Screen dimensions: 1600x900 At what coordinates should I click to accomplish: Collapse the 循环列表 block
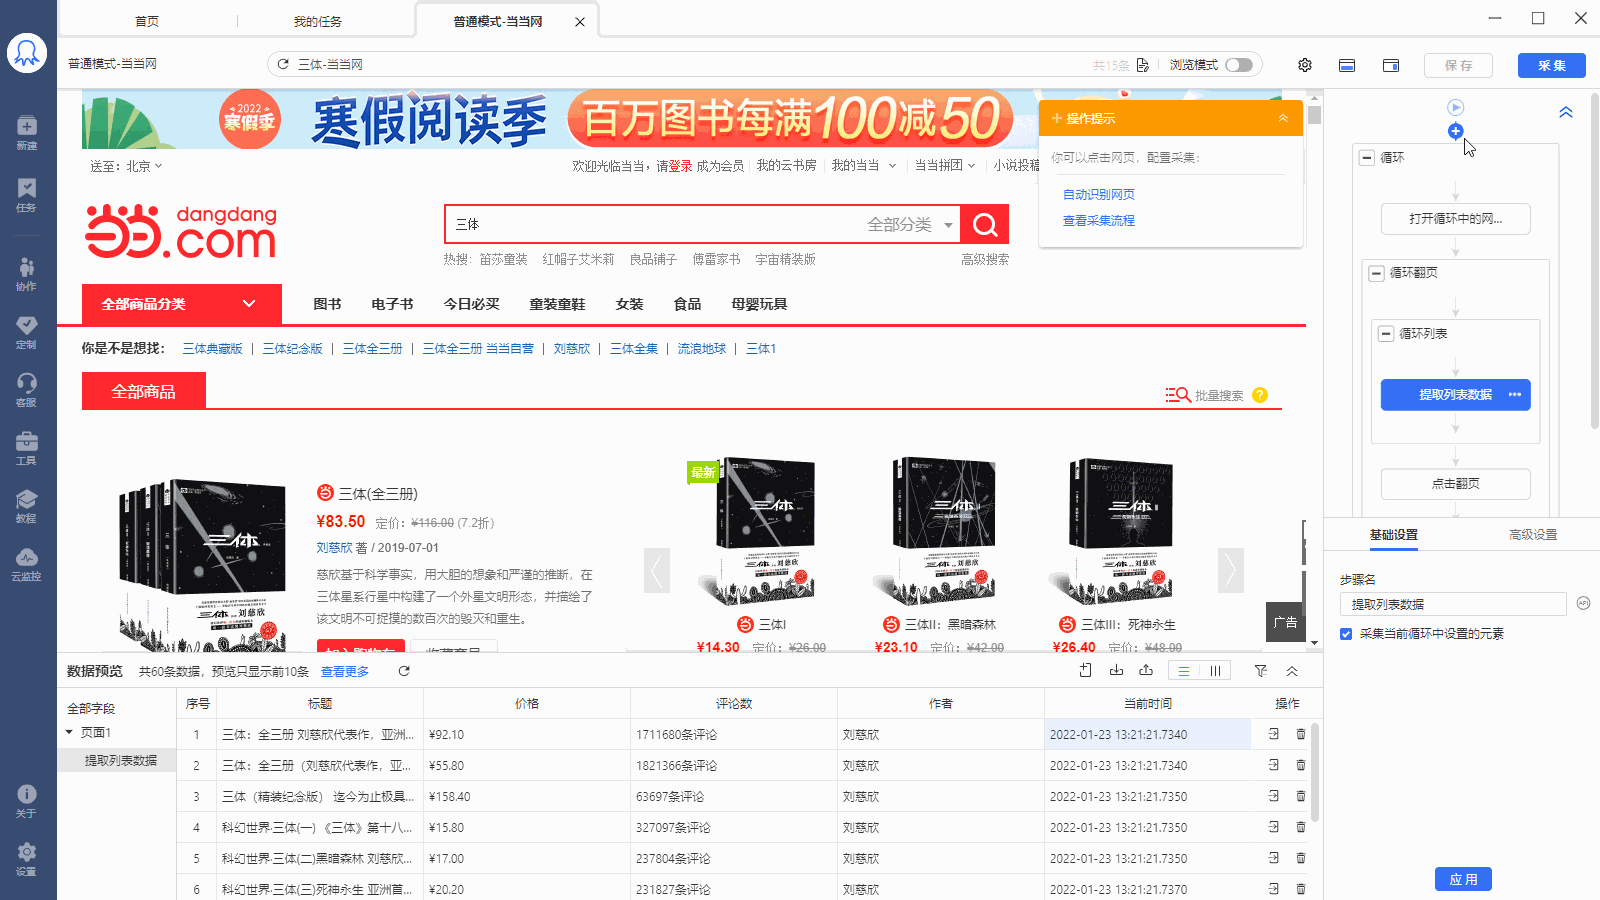pos(1386,333)
